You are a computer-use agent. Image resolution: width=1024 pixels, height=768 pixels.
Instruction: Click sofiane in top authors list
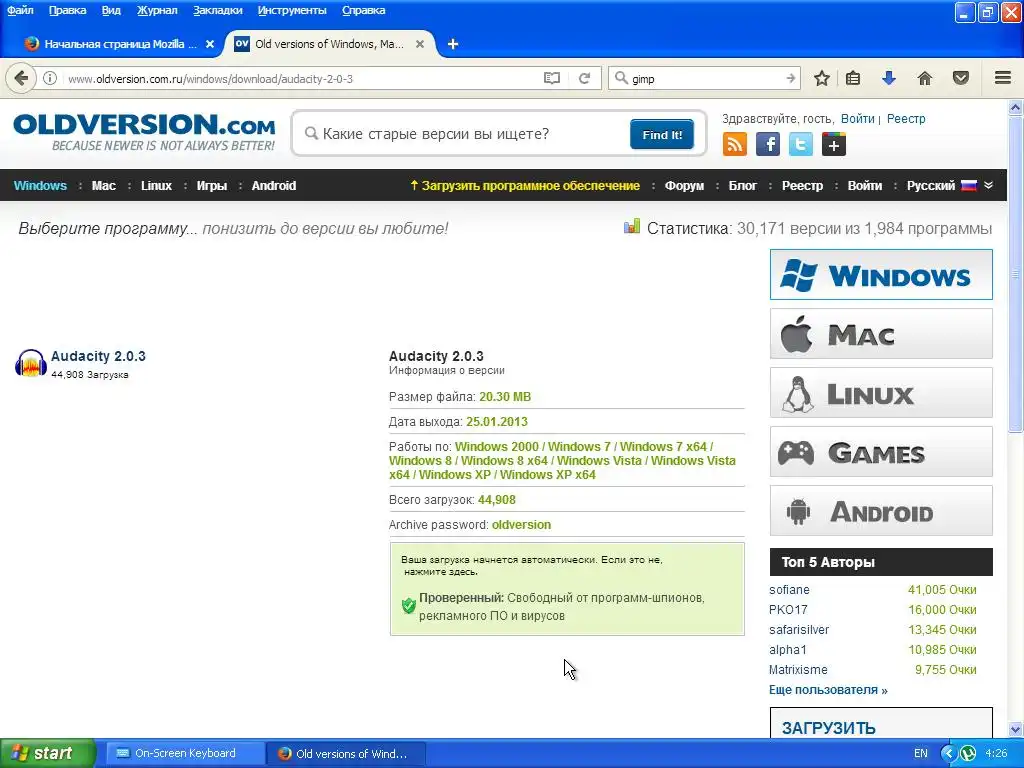(x=789, y=590)
